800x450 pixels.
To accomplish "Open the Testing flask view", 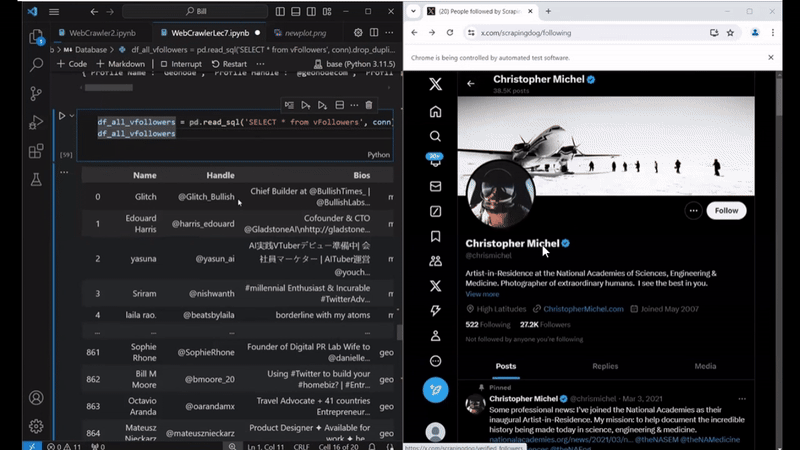I will click(36, 180).
